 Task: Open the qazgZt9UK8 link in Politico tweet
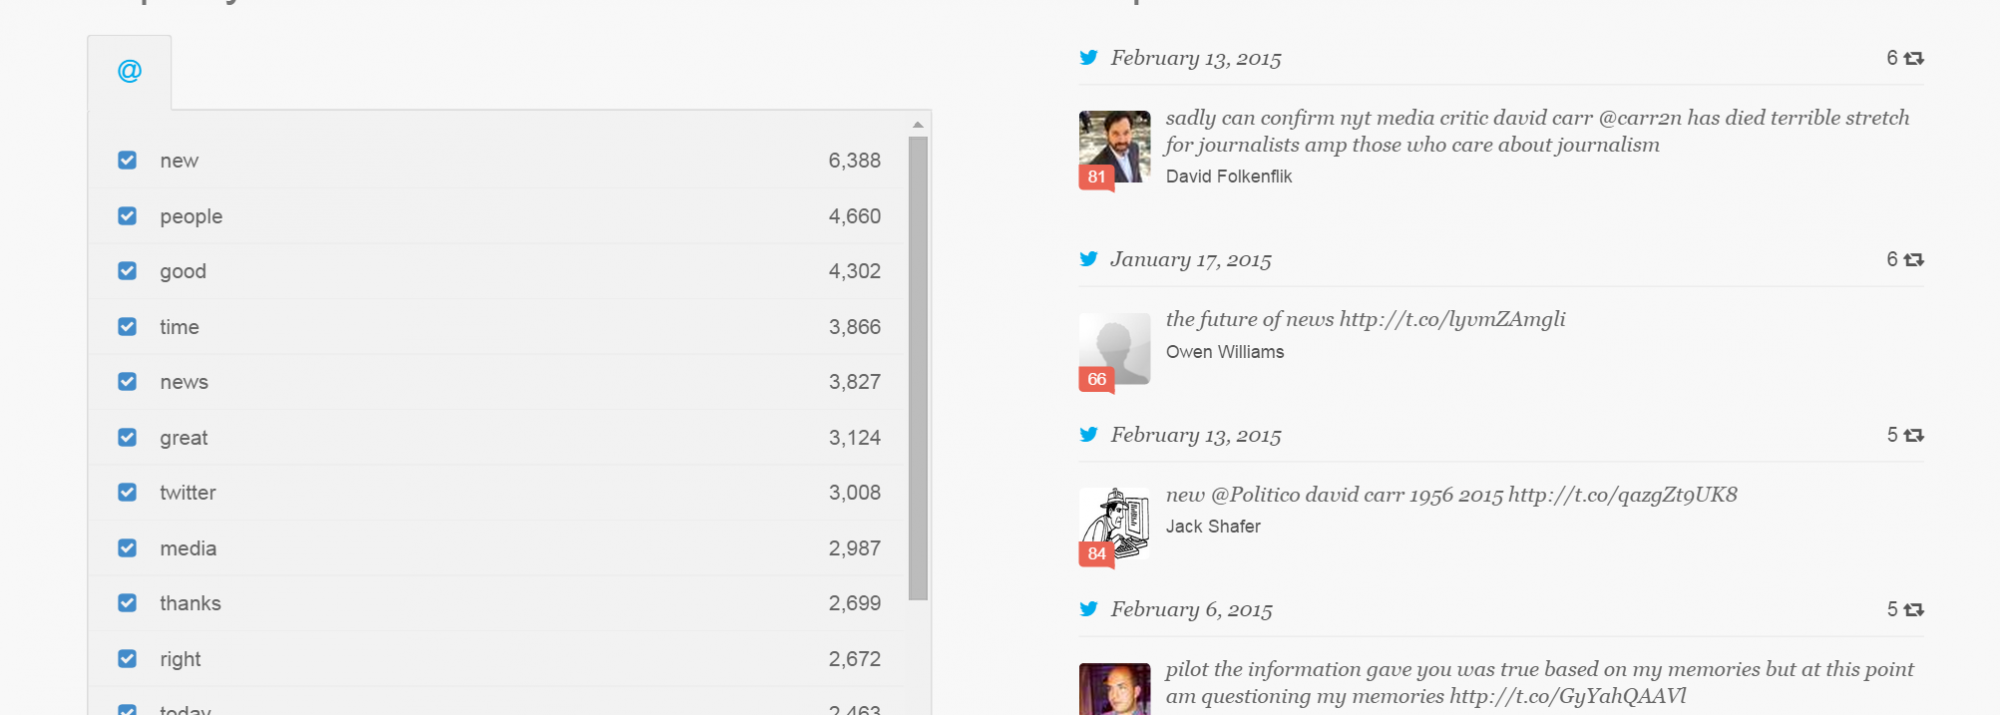coord(1622,495)
